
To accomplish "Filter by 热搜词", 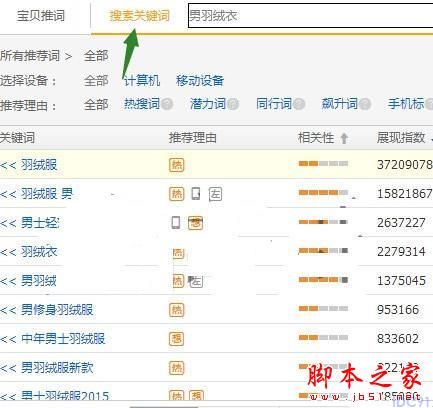I will (x=142, y=104).
